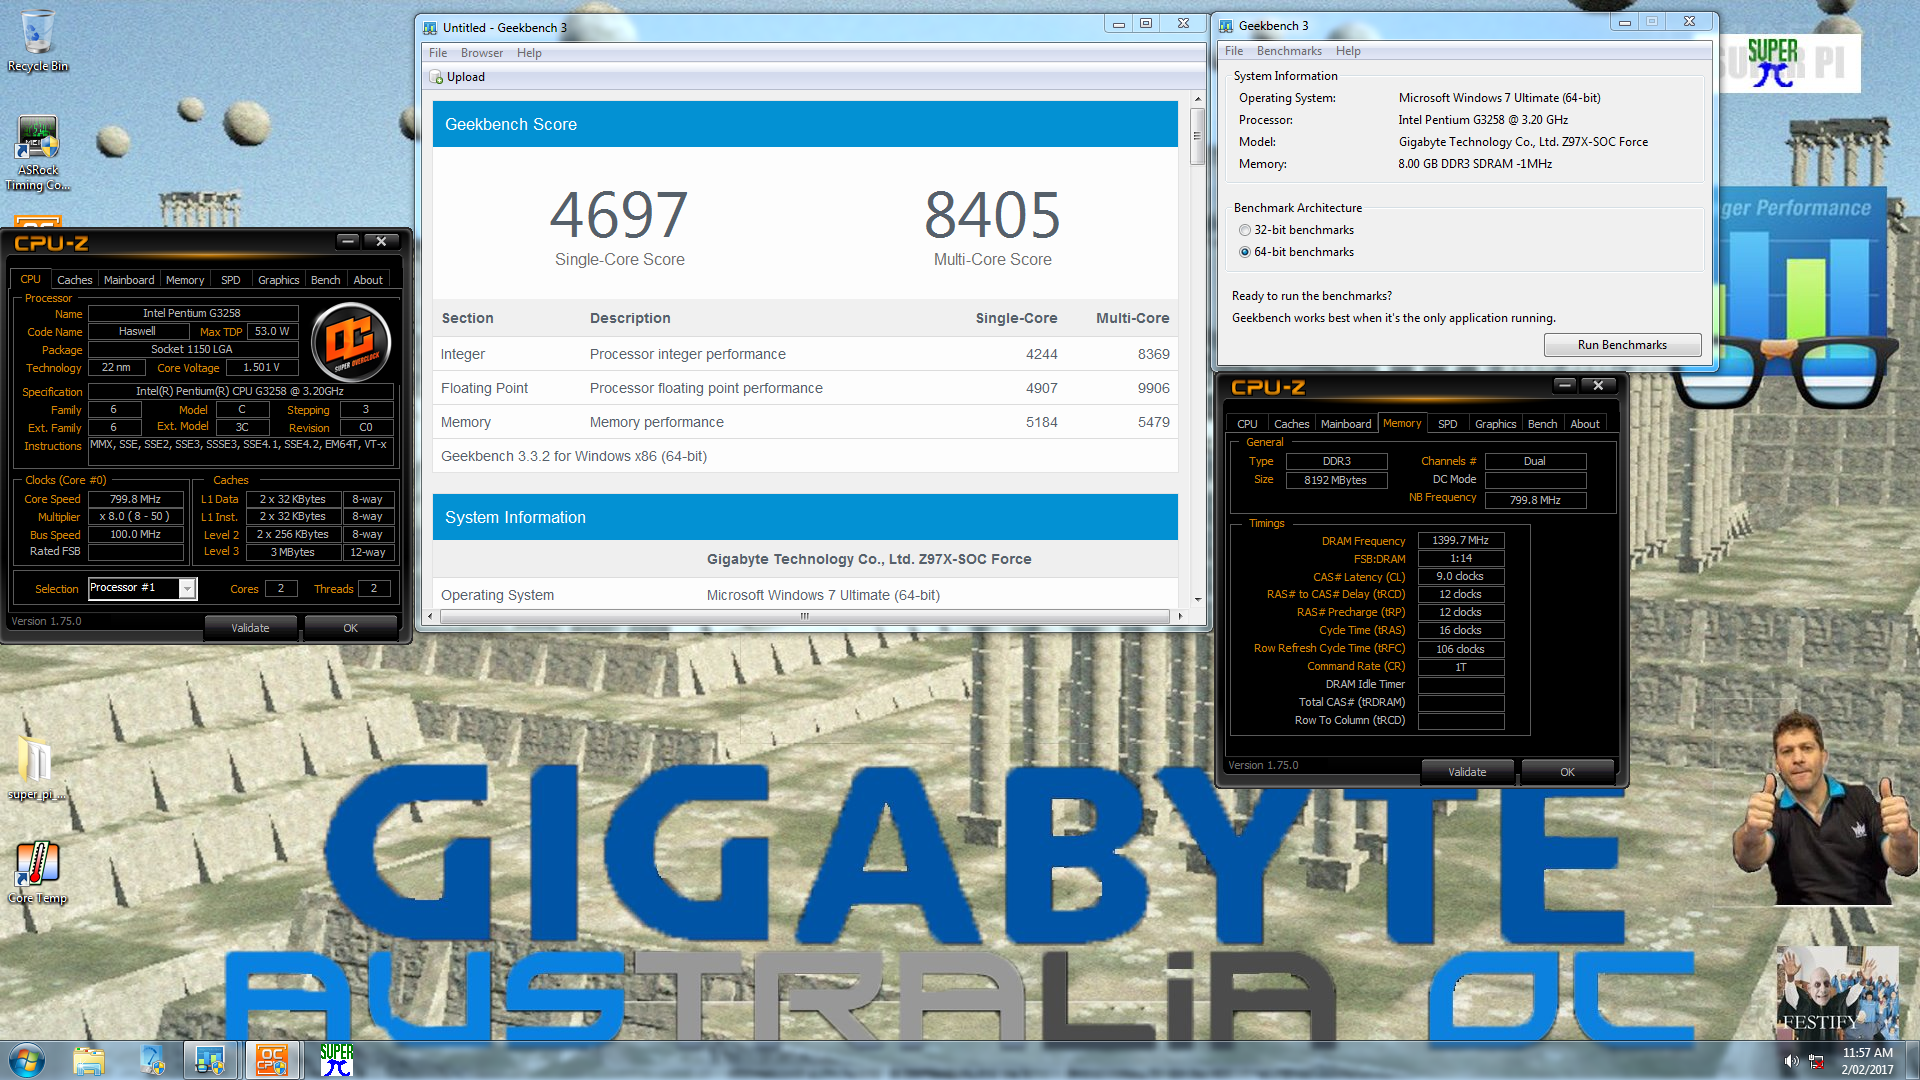The width and height of the screenshot is (1920, 1080).
Task: Select 32-bit benchmarks radio button
Action: coord(1245,230)
